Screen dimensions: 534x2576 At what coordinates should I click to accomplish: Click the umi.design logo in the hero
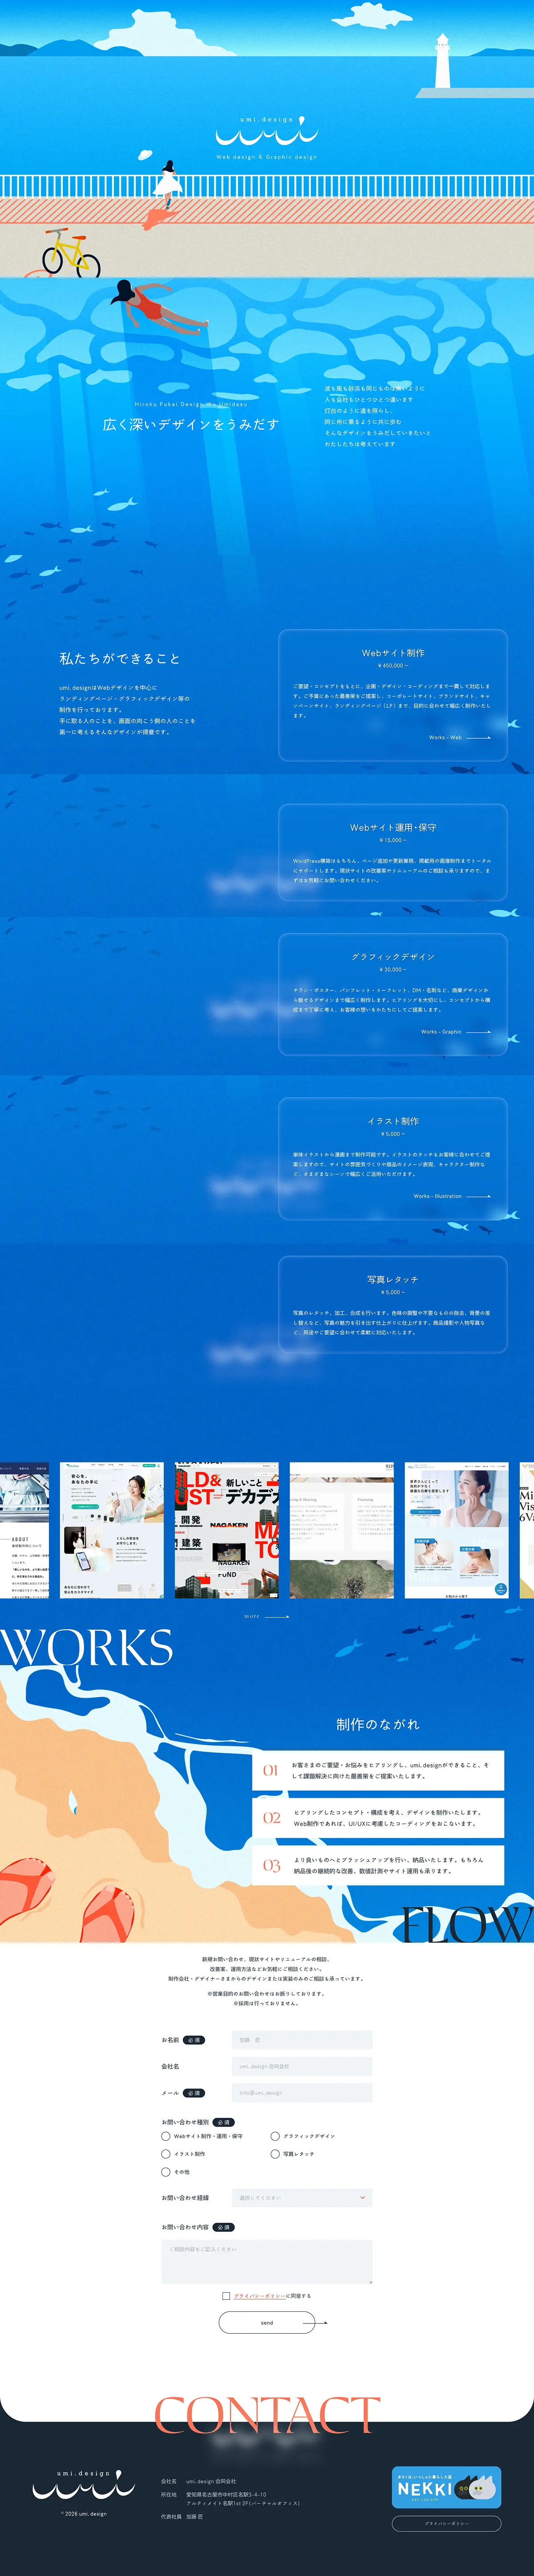click(x=267, y=132)
